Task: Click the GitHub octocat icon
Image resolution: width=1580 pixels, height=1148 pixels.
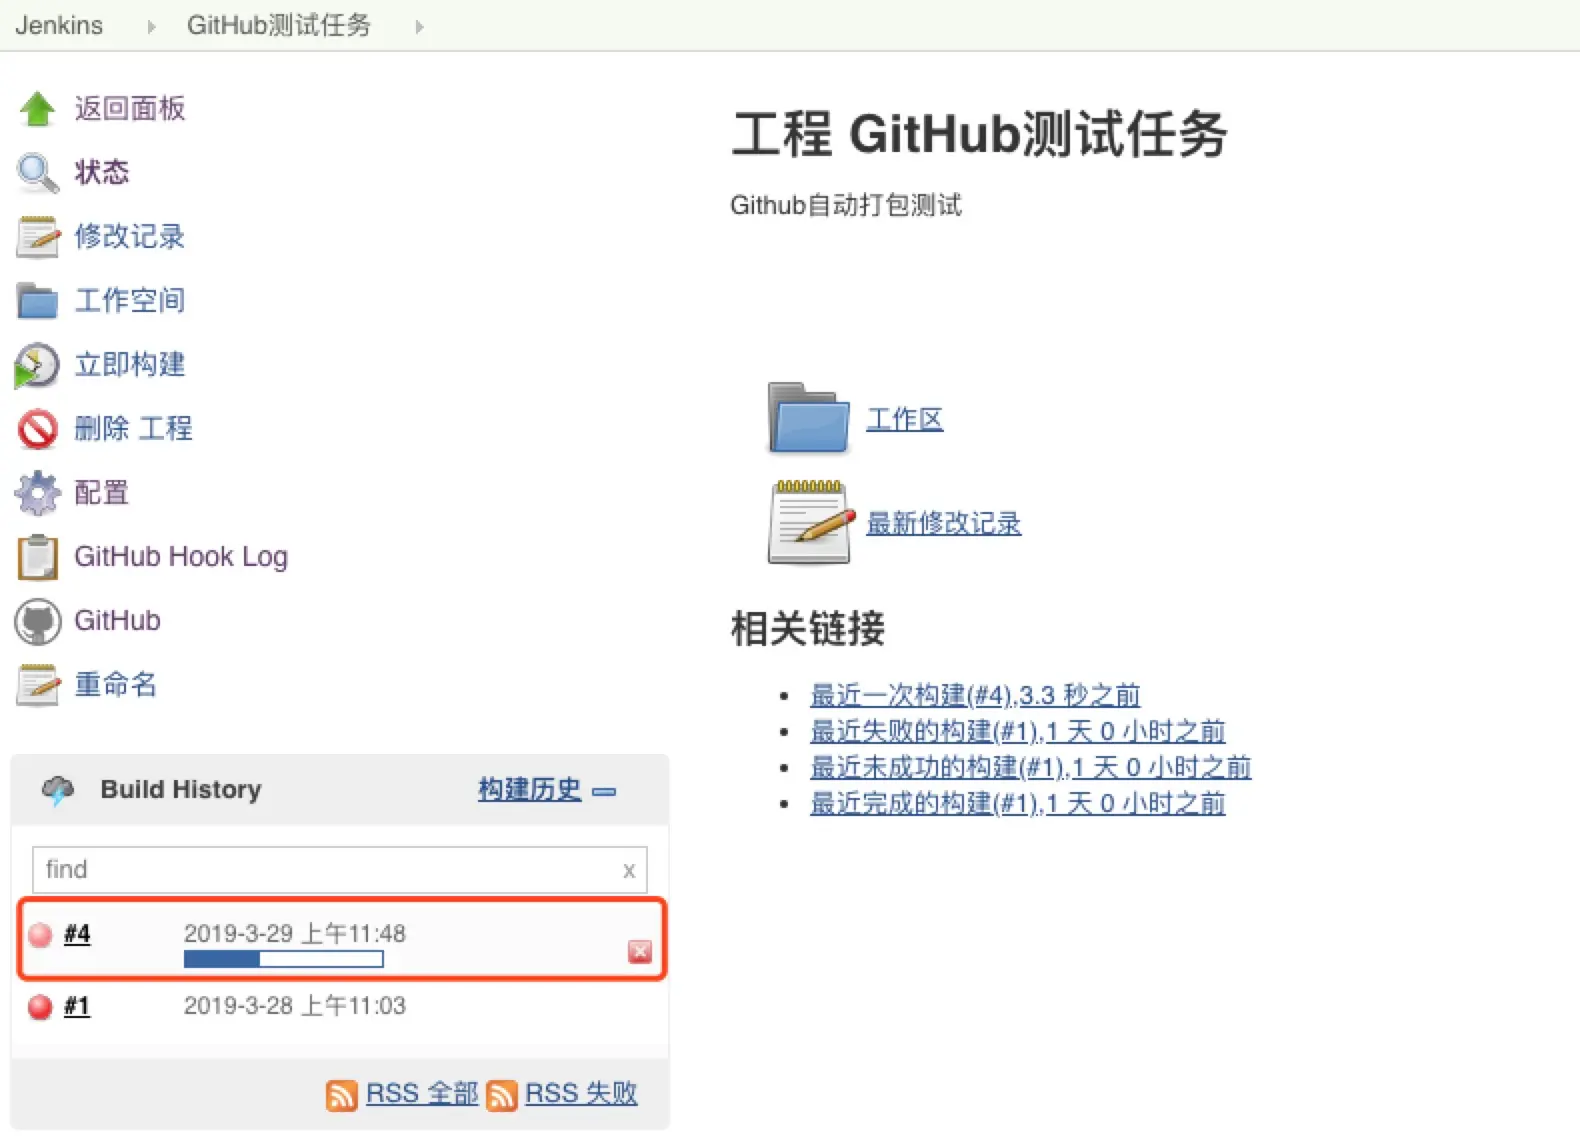Action: [x=38, y=621]
